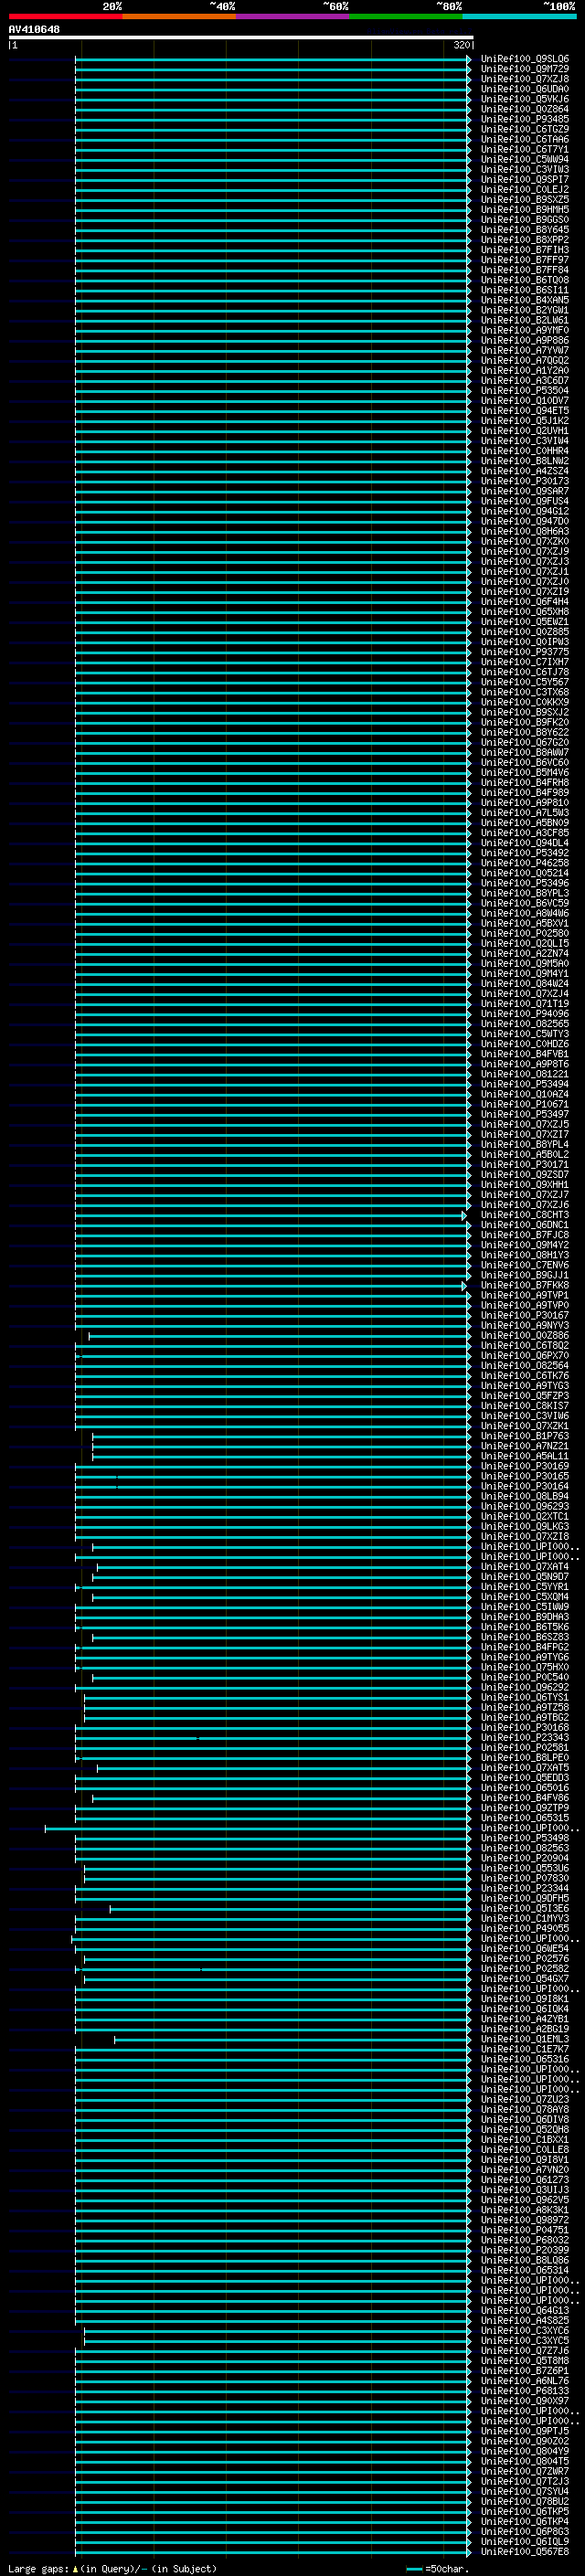Screen dimensions: 585x2576
Task: Select the query name AV410648
Action: (34, 30)
